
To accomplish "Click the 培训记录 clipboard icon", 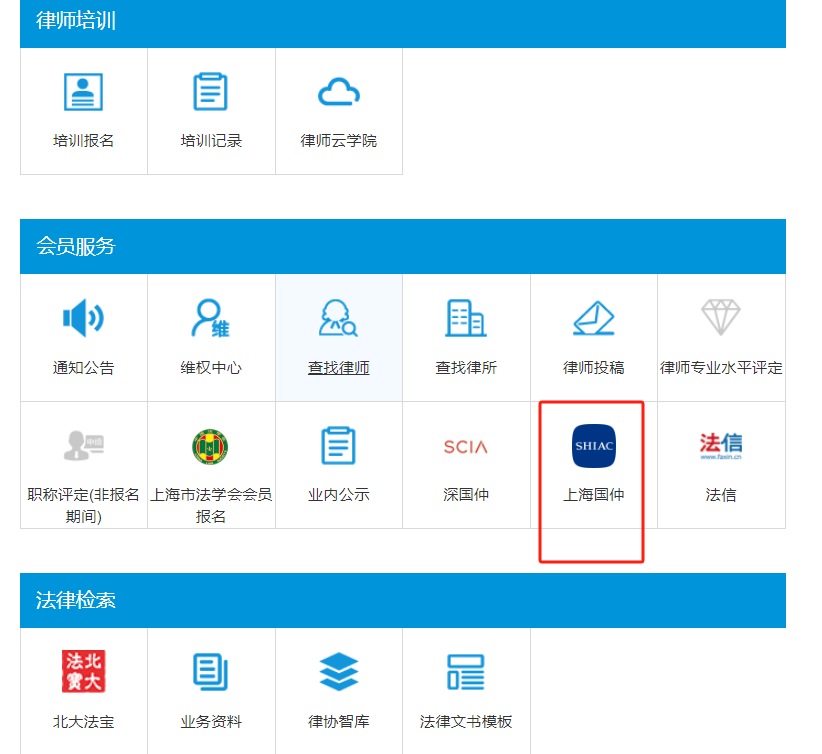I will [x=211, y=92].
